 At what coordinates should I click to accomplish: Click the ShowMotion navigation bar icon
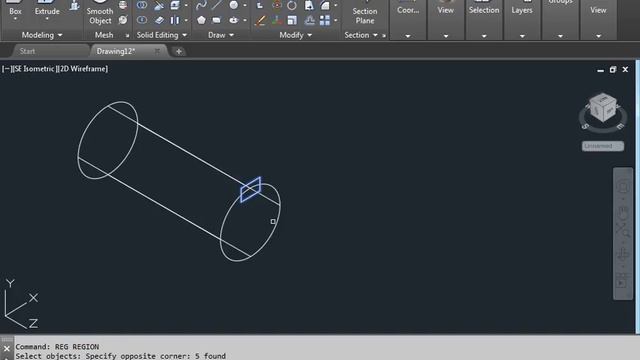point(622,282)
